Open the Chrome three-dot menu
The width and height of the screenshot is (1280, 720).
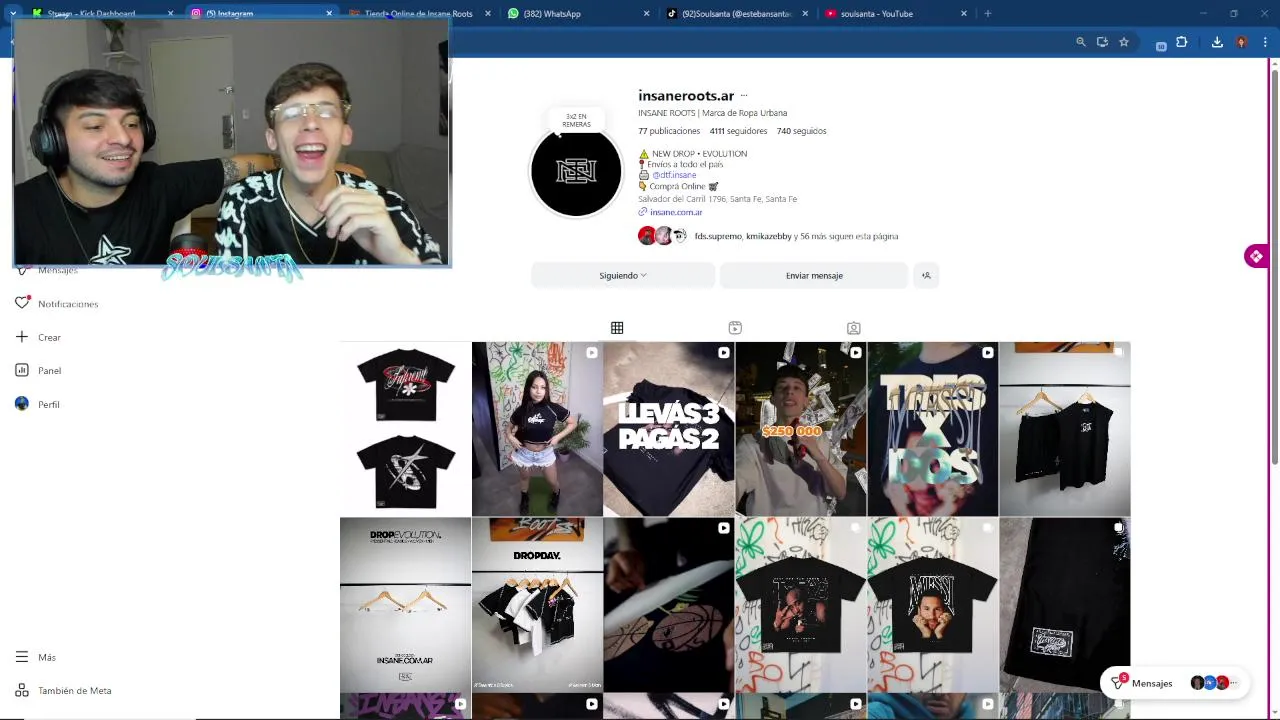coord(1265,42)
